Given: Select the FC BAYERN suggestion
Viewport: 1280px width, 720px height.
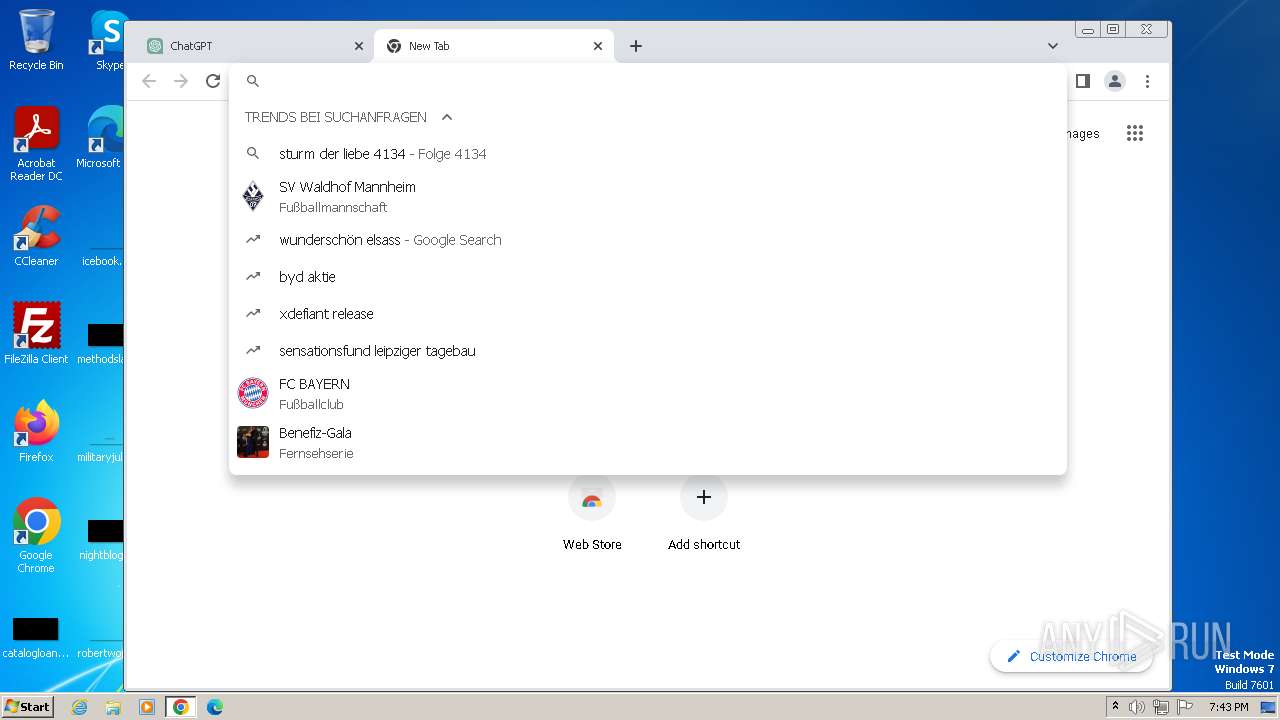Looking at the screenshot, I should (648, 394).
